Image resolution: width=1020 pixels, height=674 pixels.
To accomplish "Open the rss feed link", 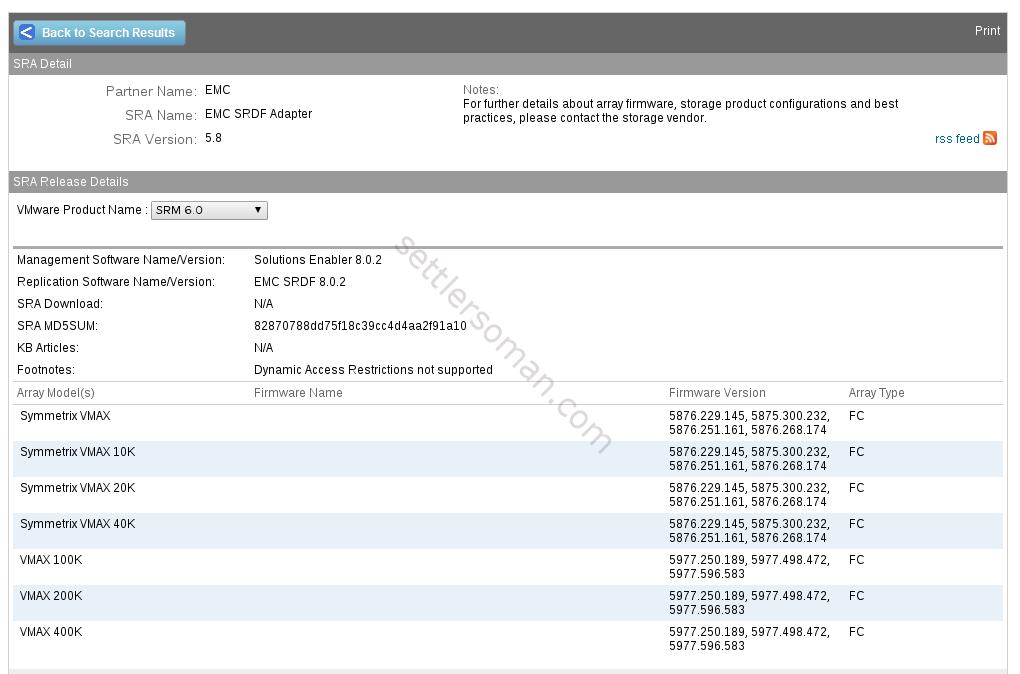I will [x=956, y=139].
